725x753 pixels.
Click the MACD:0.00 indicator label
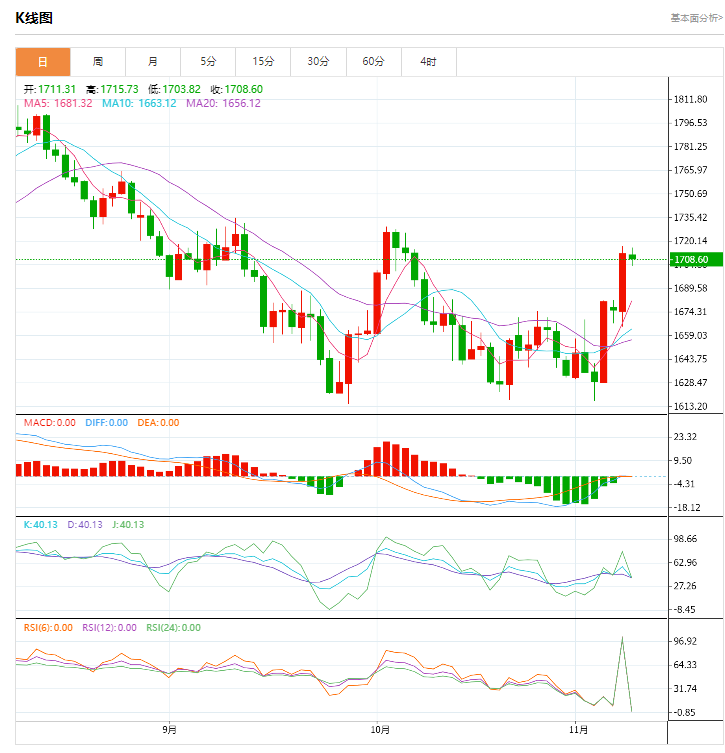(x=50, y=423)
